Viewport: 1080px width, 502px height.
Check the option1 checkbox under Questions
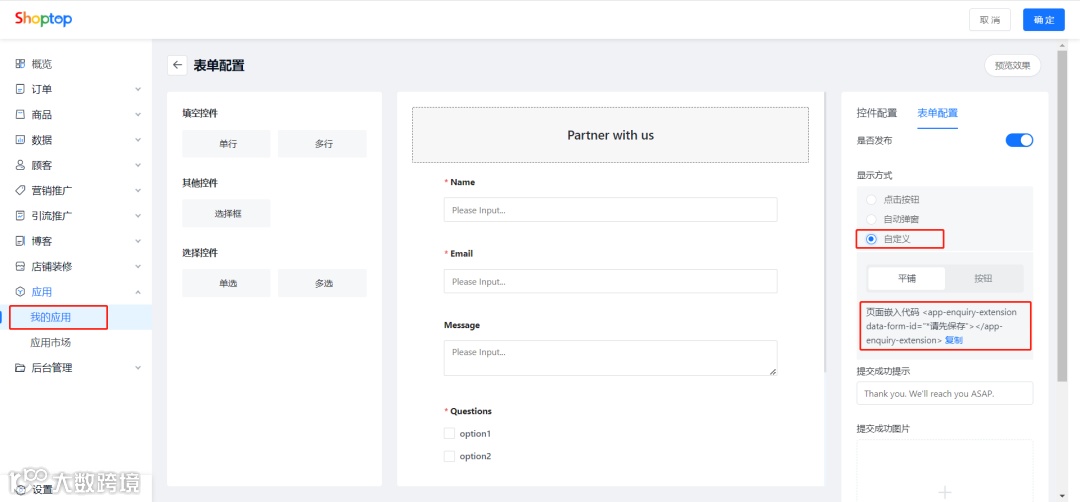point(449,433)
